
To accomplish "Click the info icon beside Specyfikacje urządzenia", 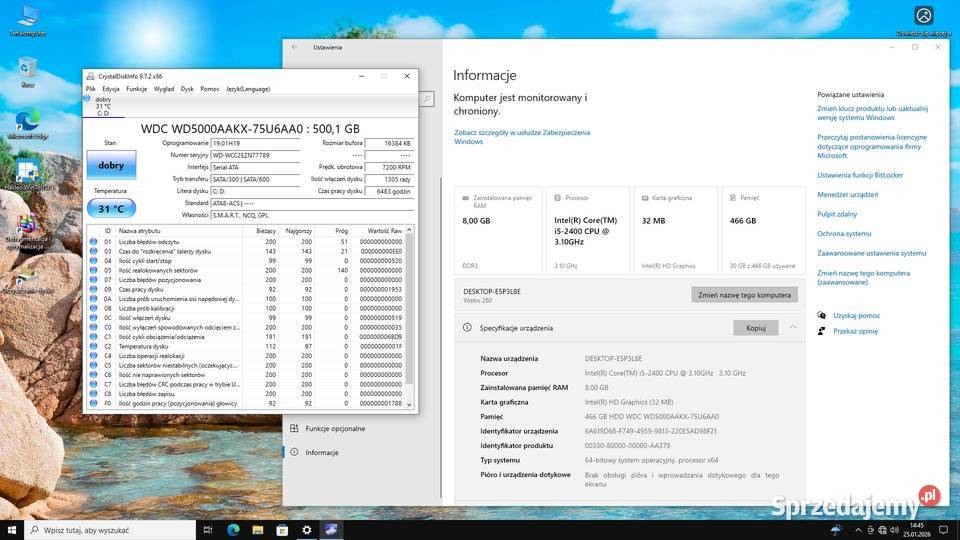I will tap(467, 328).
